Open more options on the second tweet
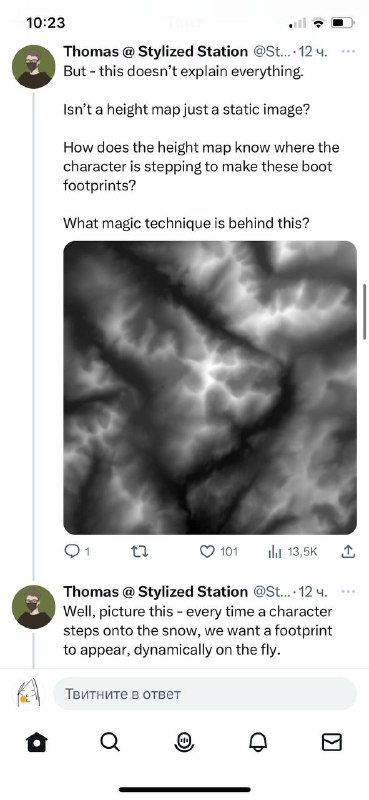Viewport: 369px width, 800px height. (348, 592)
